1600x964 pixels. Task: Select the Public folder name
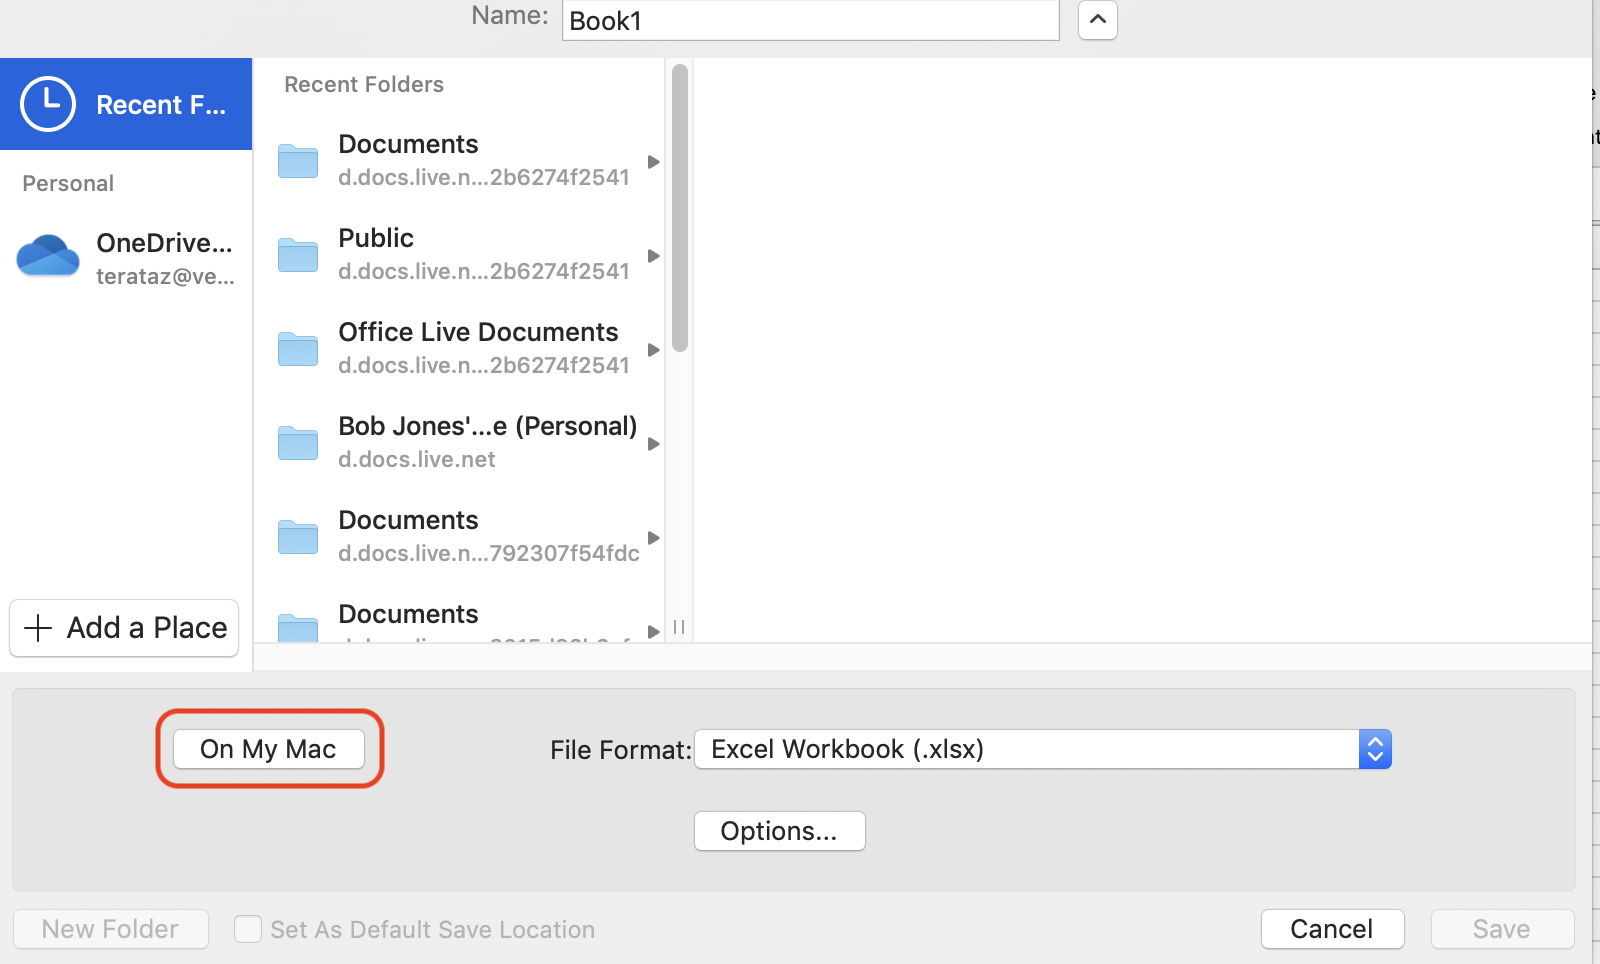(x=376, y=238)
